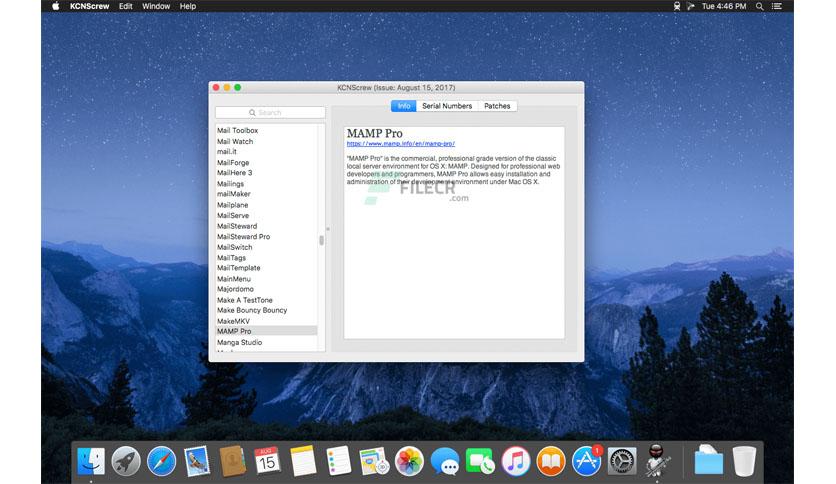The height and width of the screenshot is (484, 836).
Task: Open the Trash in dock
Action: point(744,461)
